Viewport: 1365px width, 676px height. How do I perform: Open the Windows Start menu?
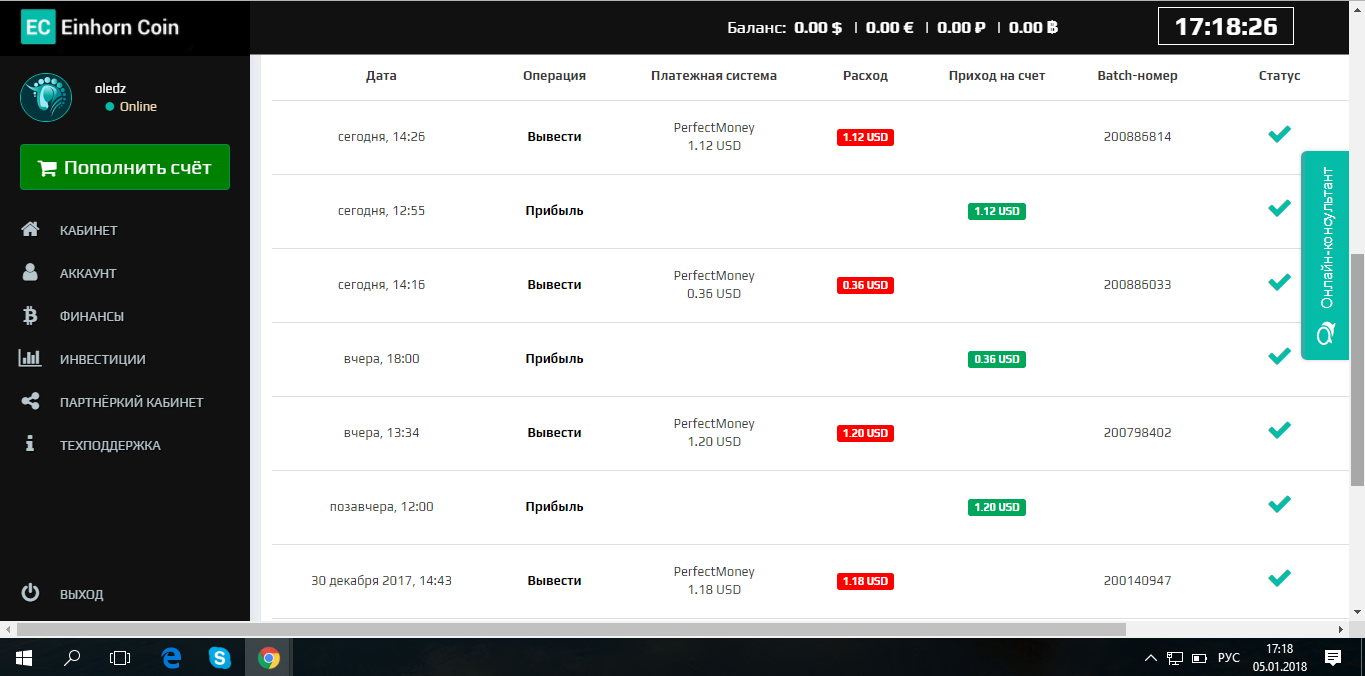pyautogui.click(x=24, y=658)
